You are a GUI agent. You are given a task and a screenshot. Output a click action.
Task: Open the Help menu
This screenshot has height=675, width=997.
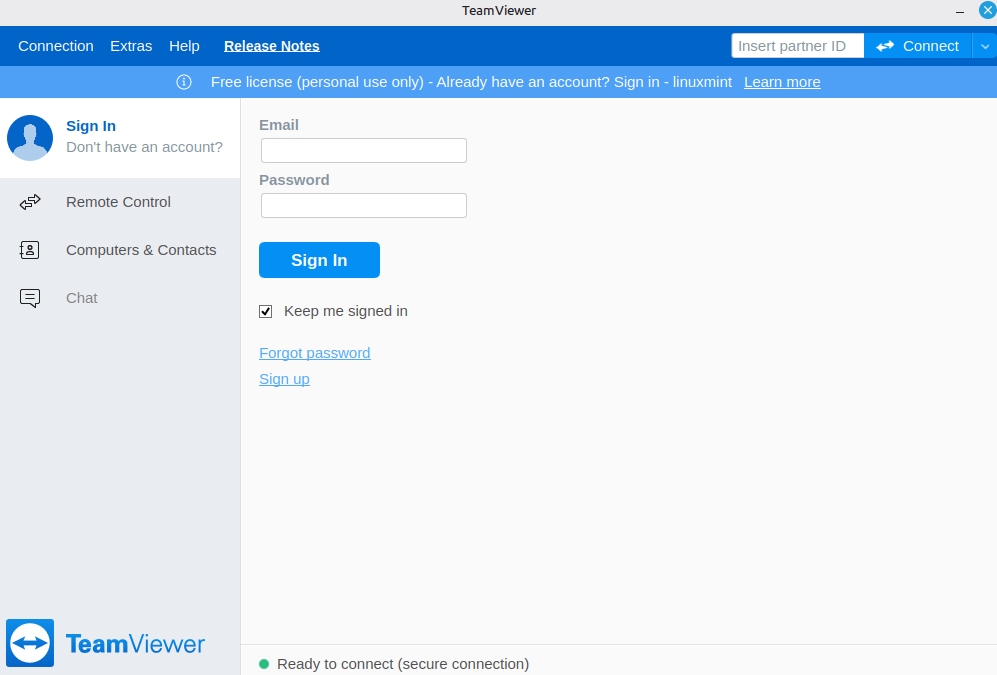184,45
